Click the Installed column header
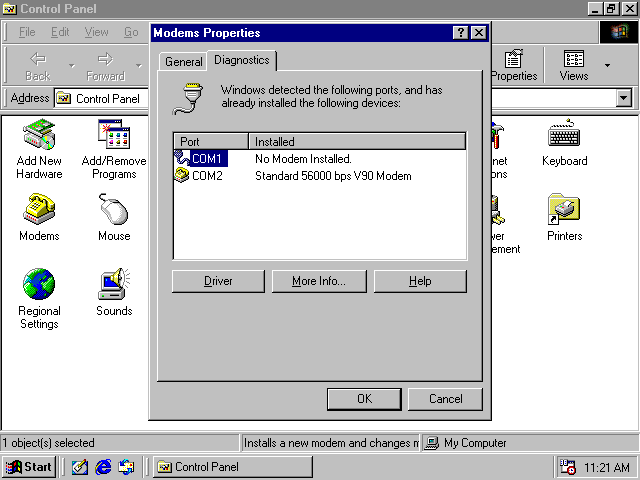This screenshot has width=640, height=480. [x=357, y=142]
